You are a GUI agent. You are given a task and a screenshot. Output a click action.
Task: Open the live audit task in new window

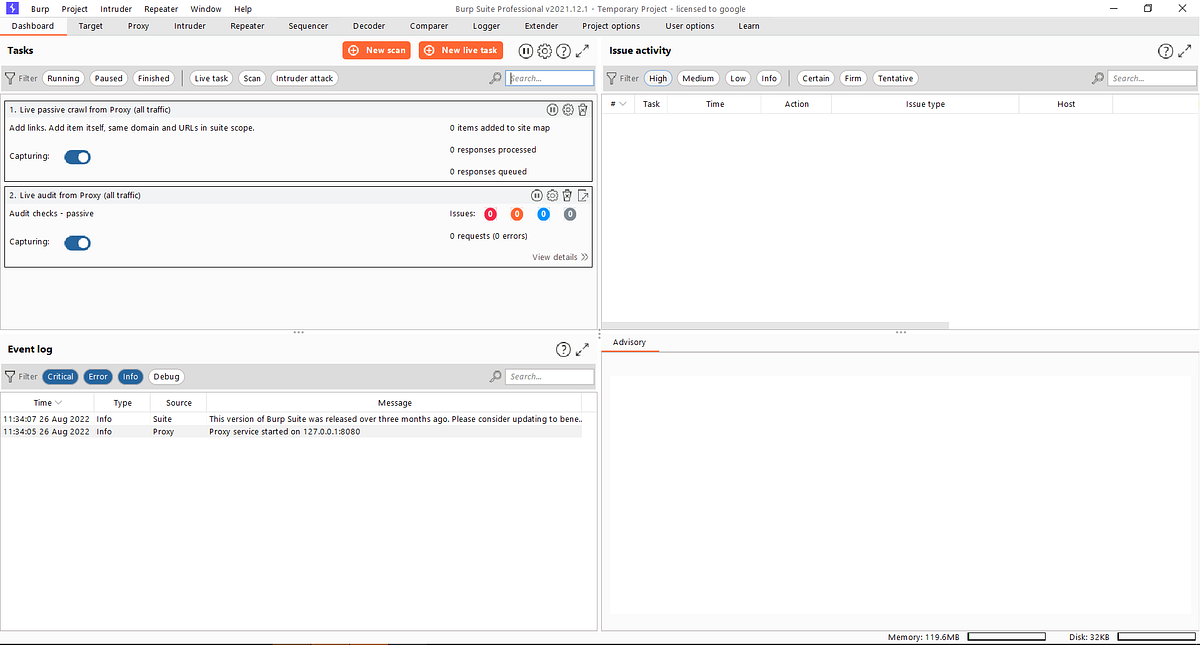(x=583, y=195)
